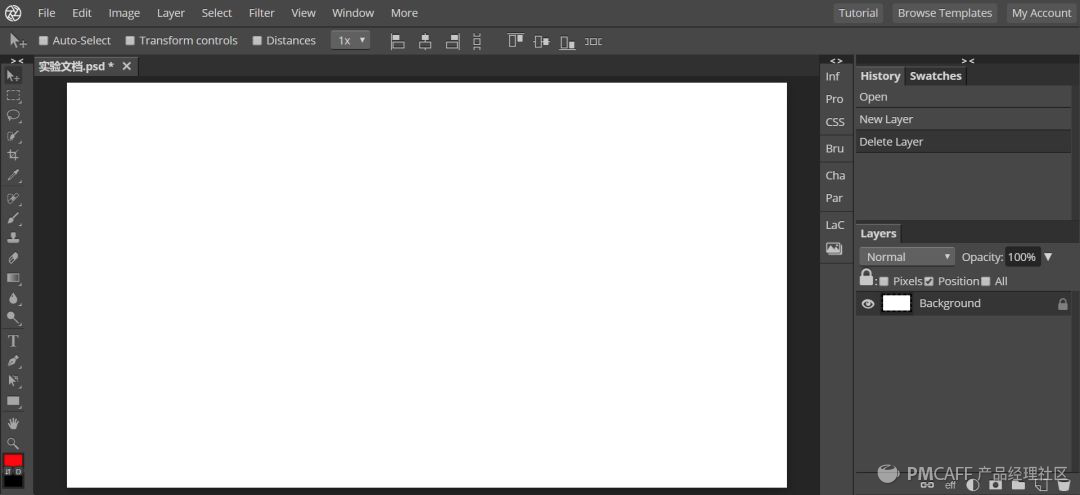Select the Hand tool
This screenshot has height=495, width=1080.
pyautogui.click(x=13, y=423)
